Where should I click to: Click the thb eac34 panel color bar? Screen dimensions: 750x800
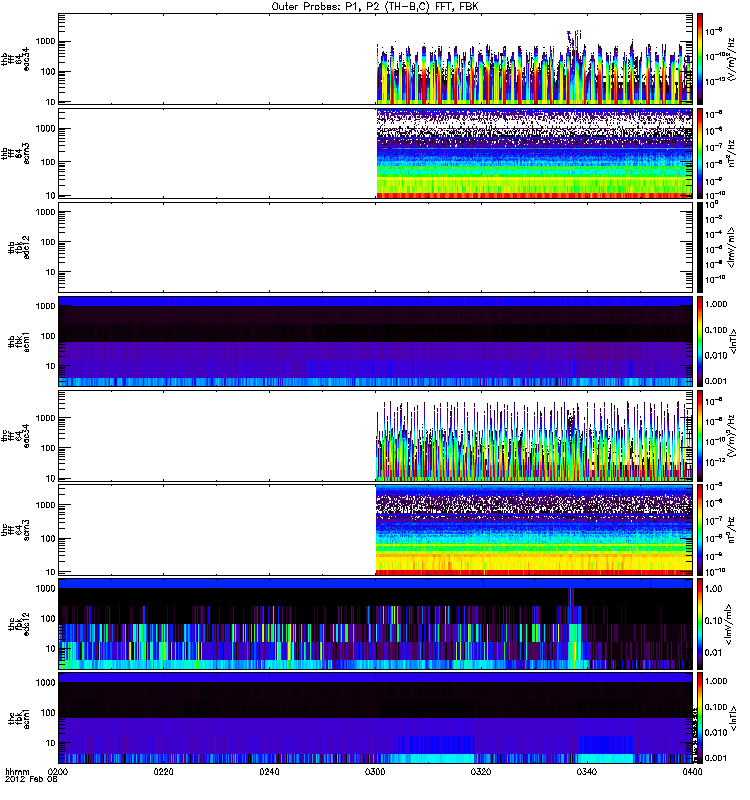click(x=700, y=59)
